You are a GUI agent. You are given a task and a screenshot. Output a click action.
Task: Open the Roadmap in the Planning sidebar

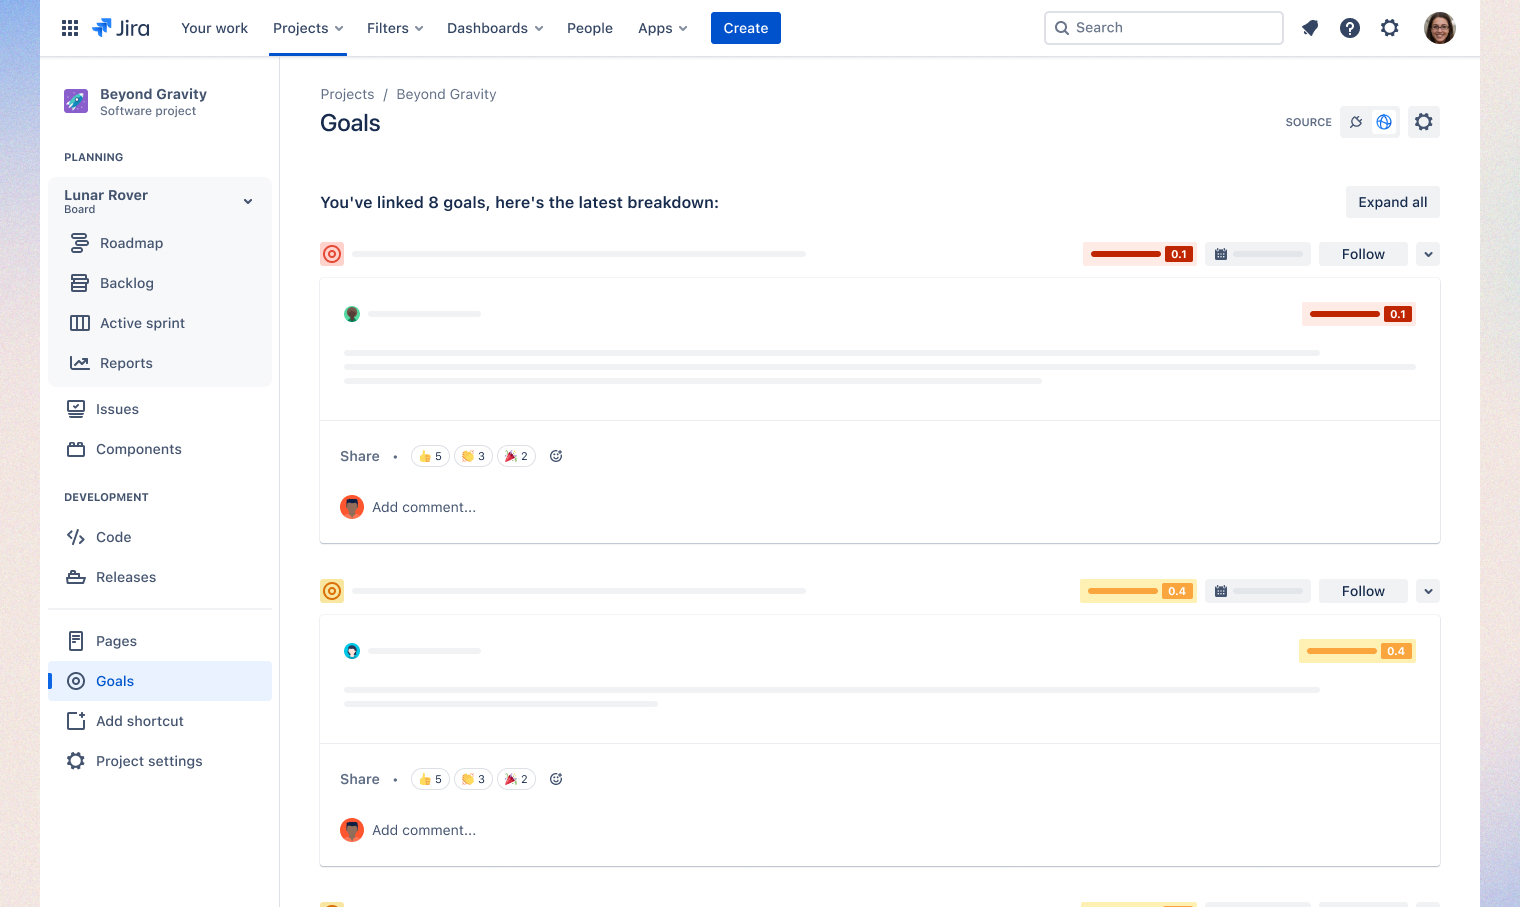point(131,243)
